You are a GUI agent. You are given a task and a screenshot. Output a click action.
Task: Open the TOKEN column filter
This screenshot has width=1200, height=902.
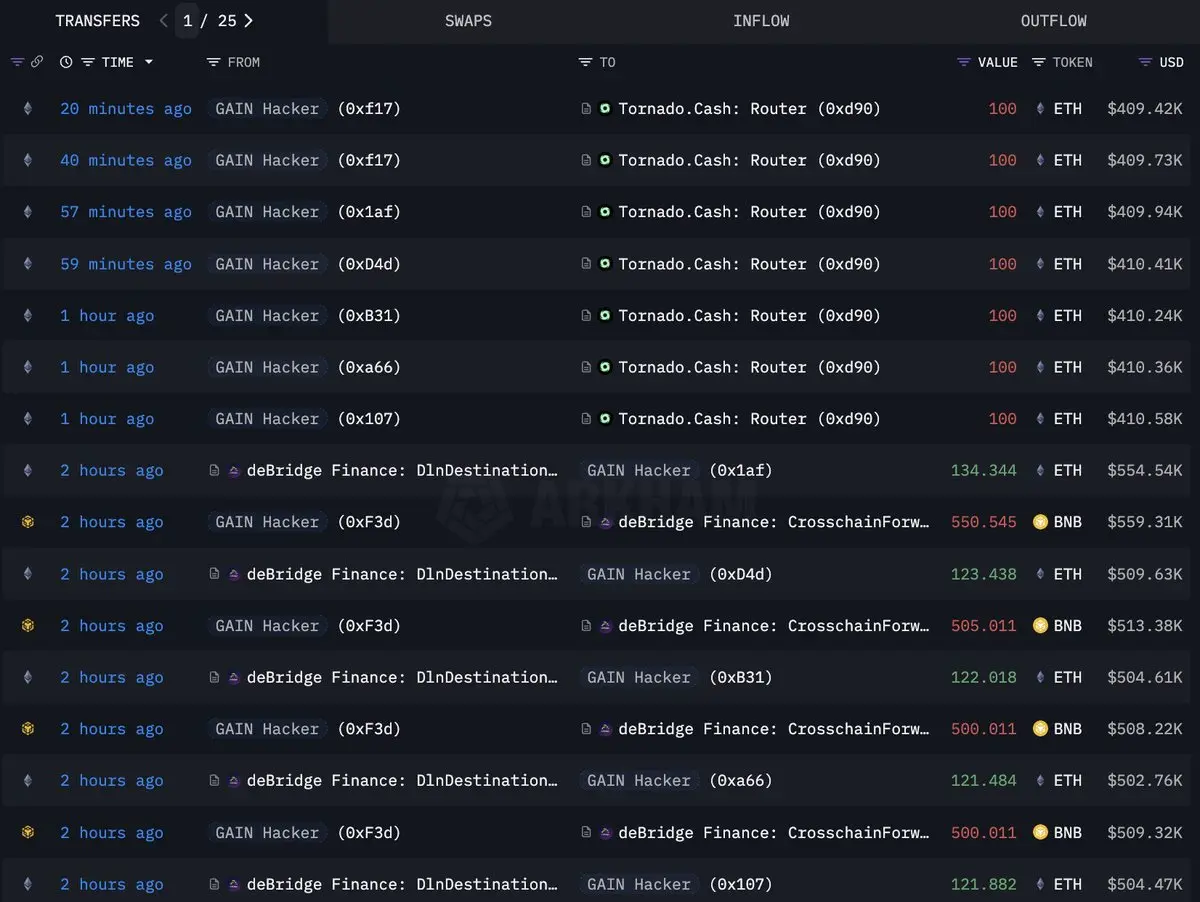pos(1039,62)
